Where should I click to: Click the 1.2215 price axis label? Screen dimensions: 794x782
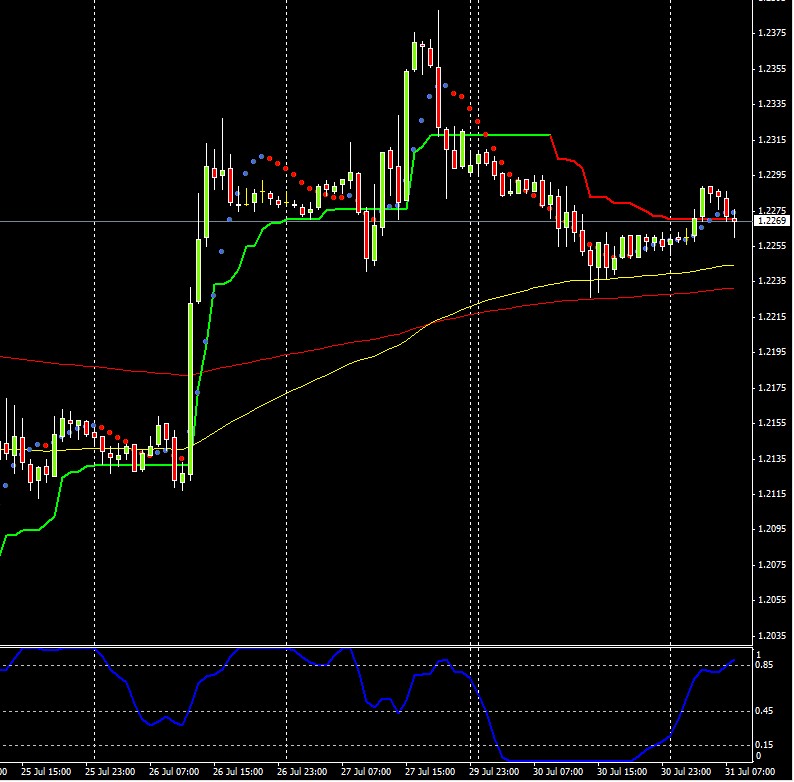[x=772, y=317]
